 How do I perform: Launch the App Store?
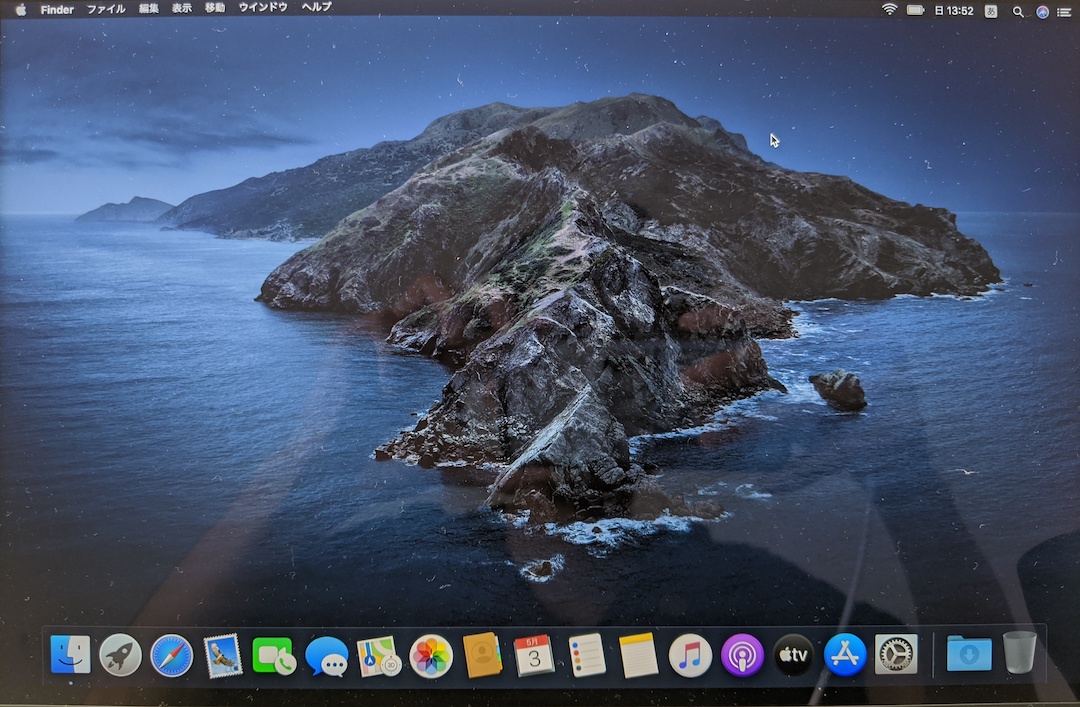click(x=845, y=655)
